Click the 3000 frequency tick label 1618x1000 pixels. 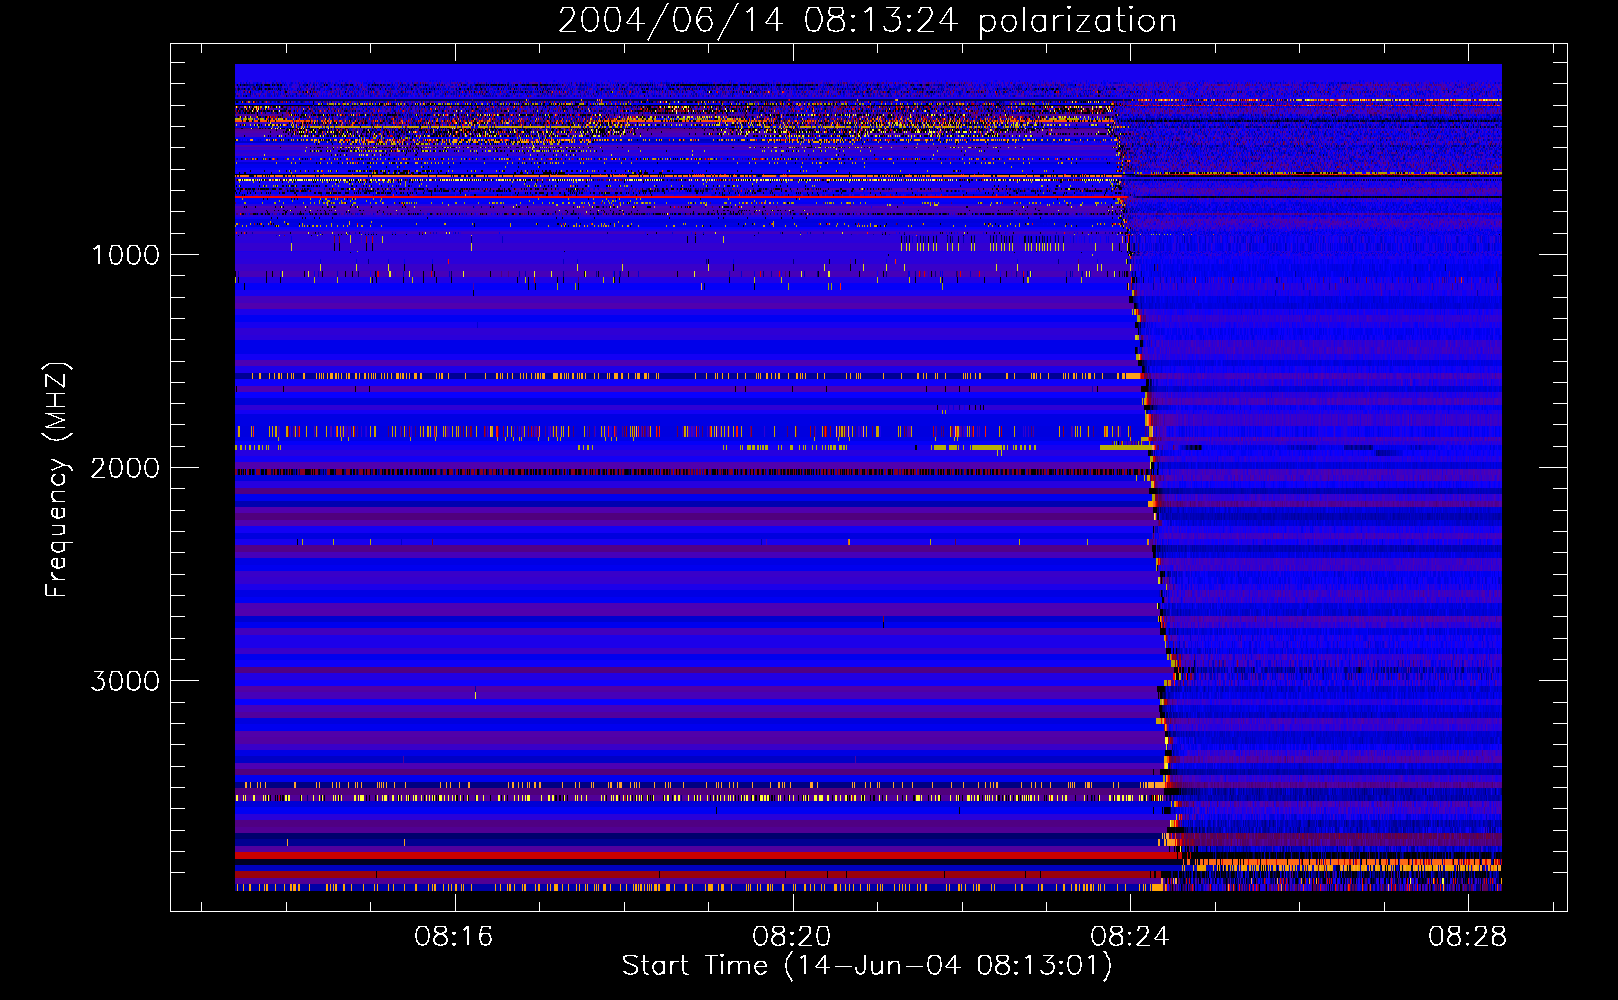coord(125,681)
